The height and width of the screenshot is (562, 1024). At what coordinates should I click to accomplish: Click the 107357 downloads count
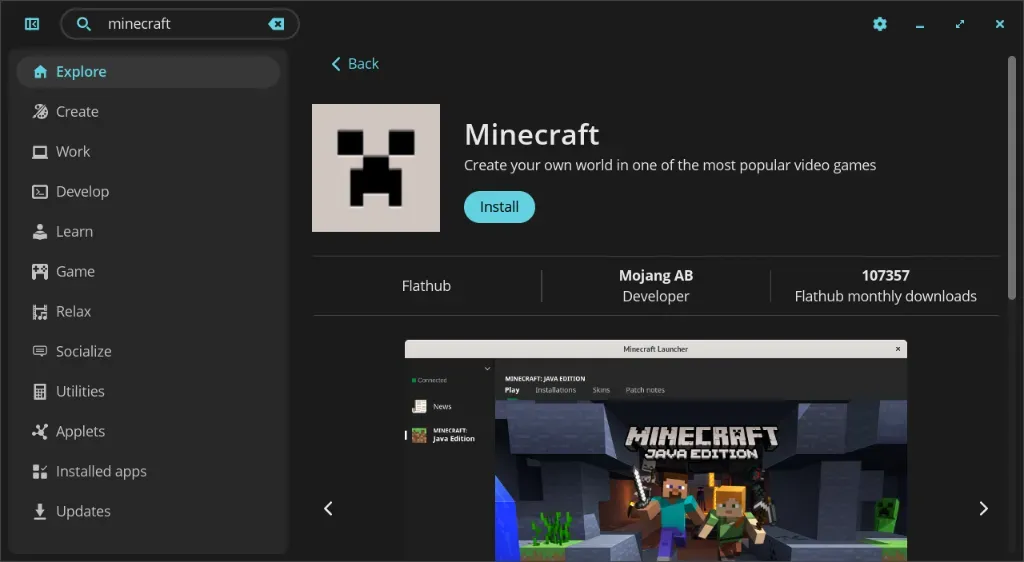[886, 275]
